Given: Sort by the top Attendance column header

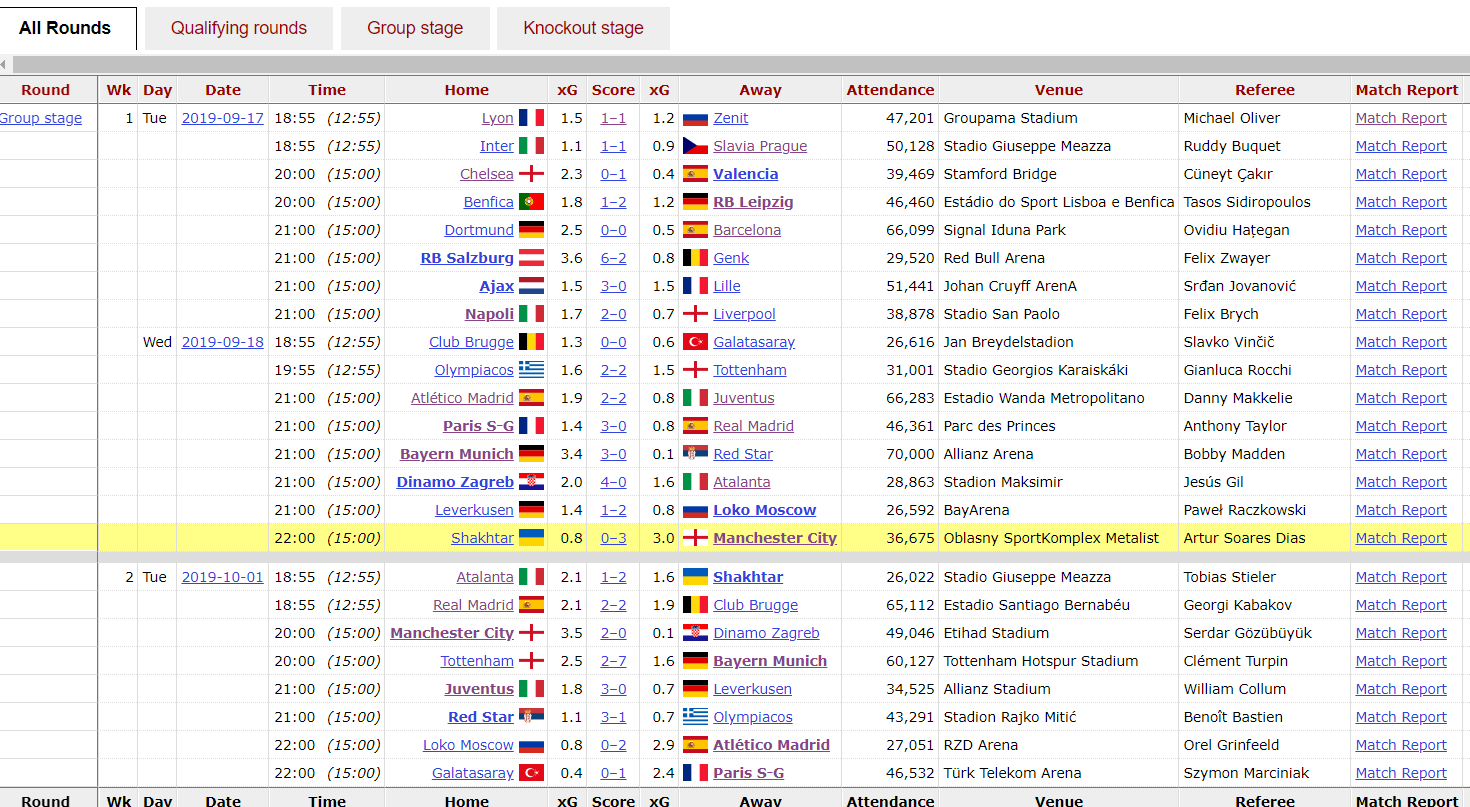Looking at the screenshot, I should pyautogui.click(x=890, y=90).
